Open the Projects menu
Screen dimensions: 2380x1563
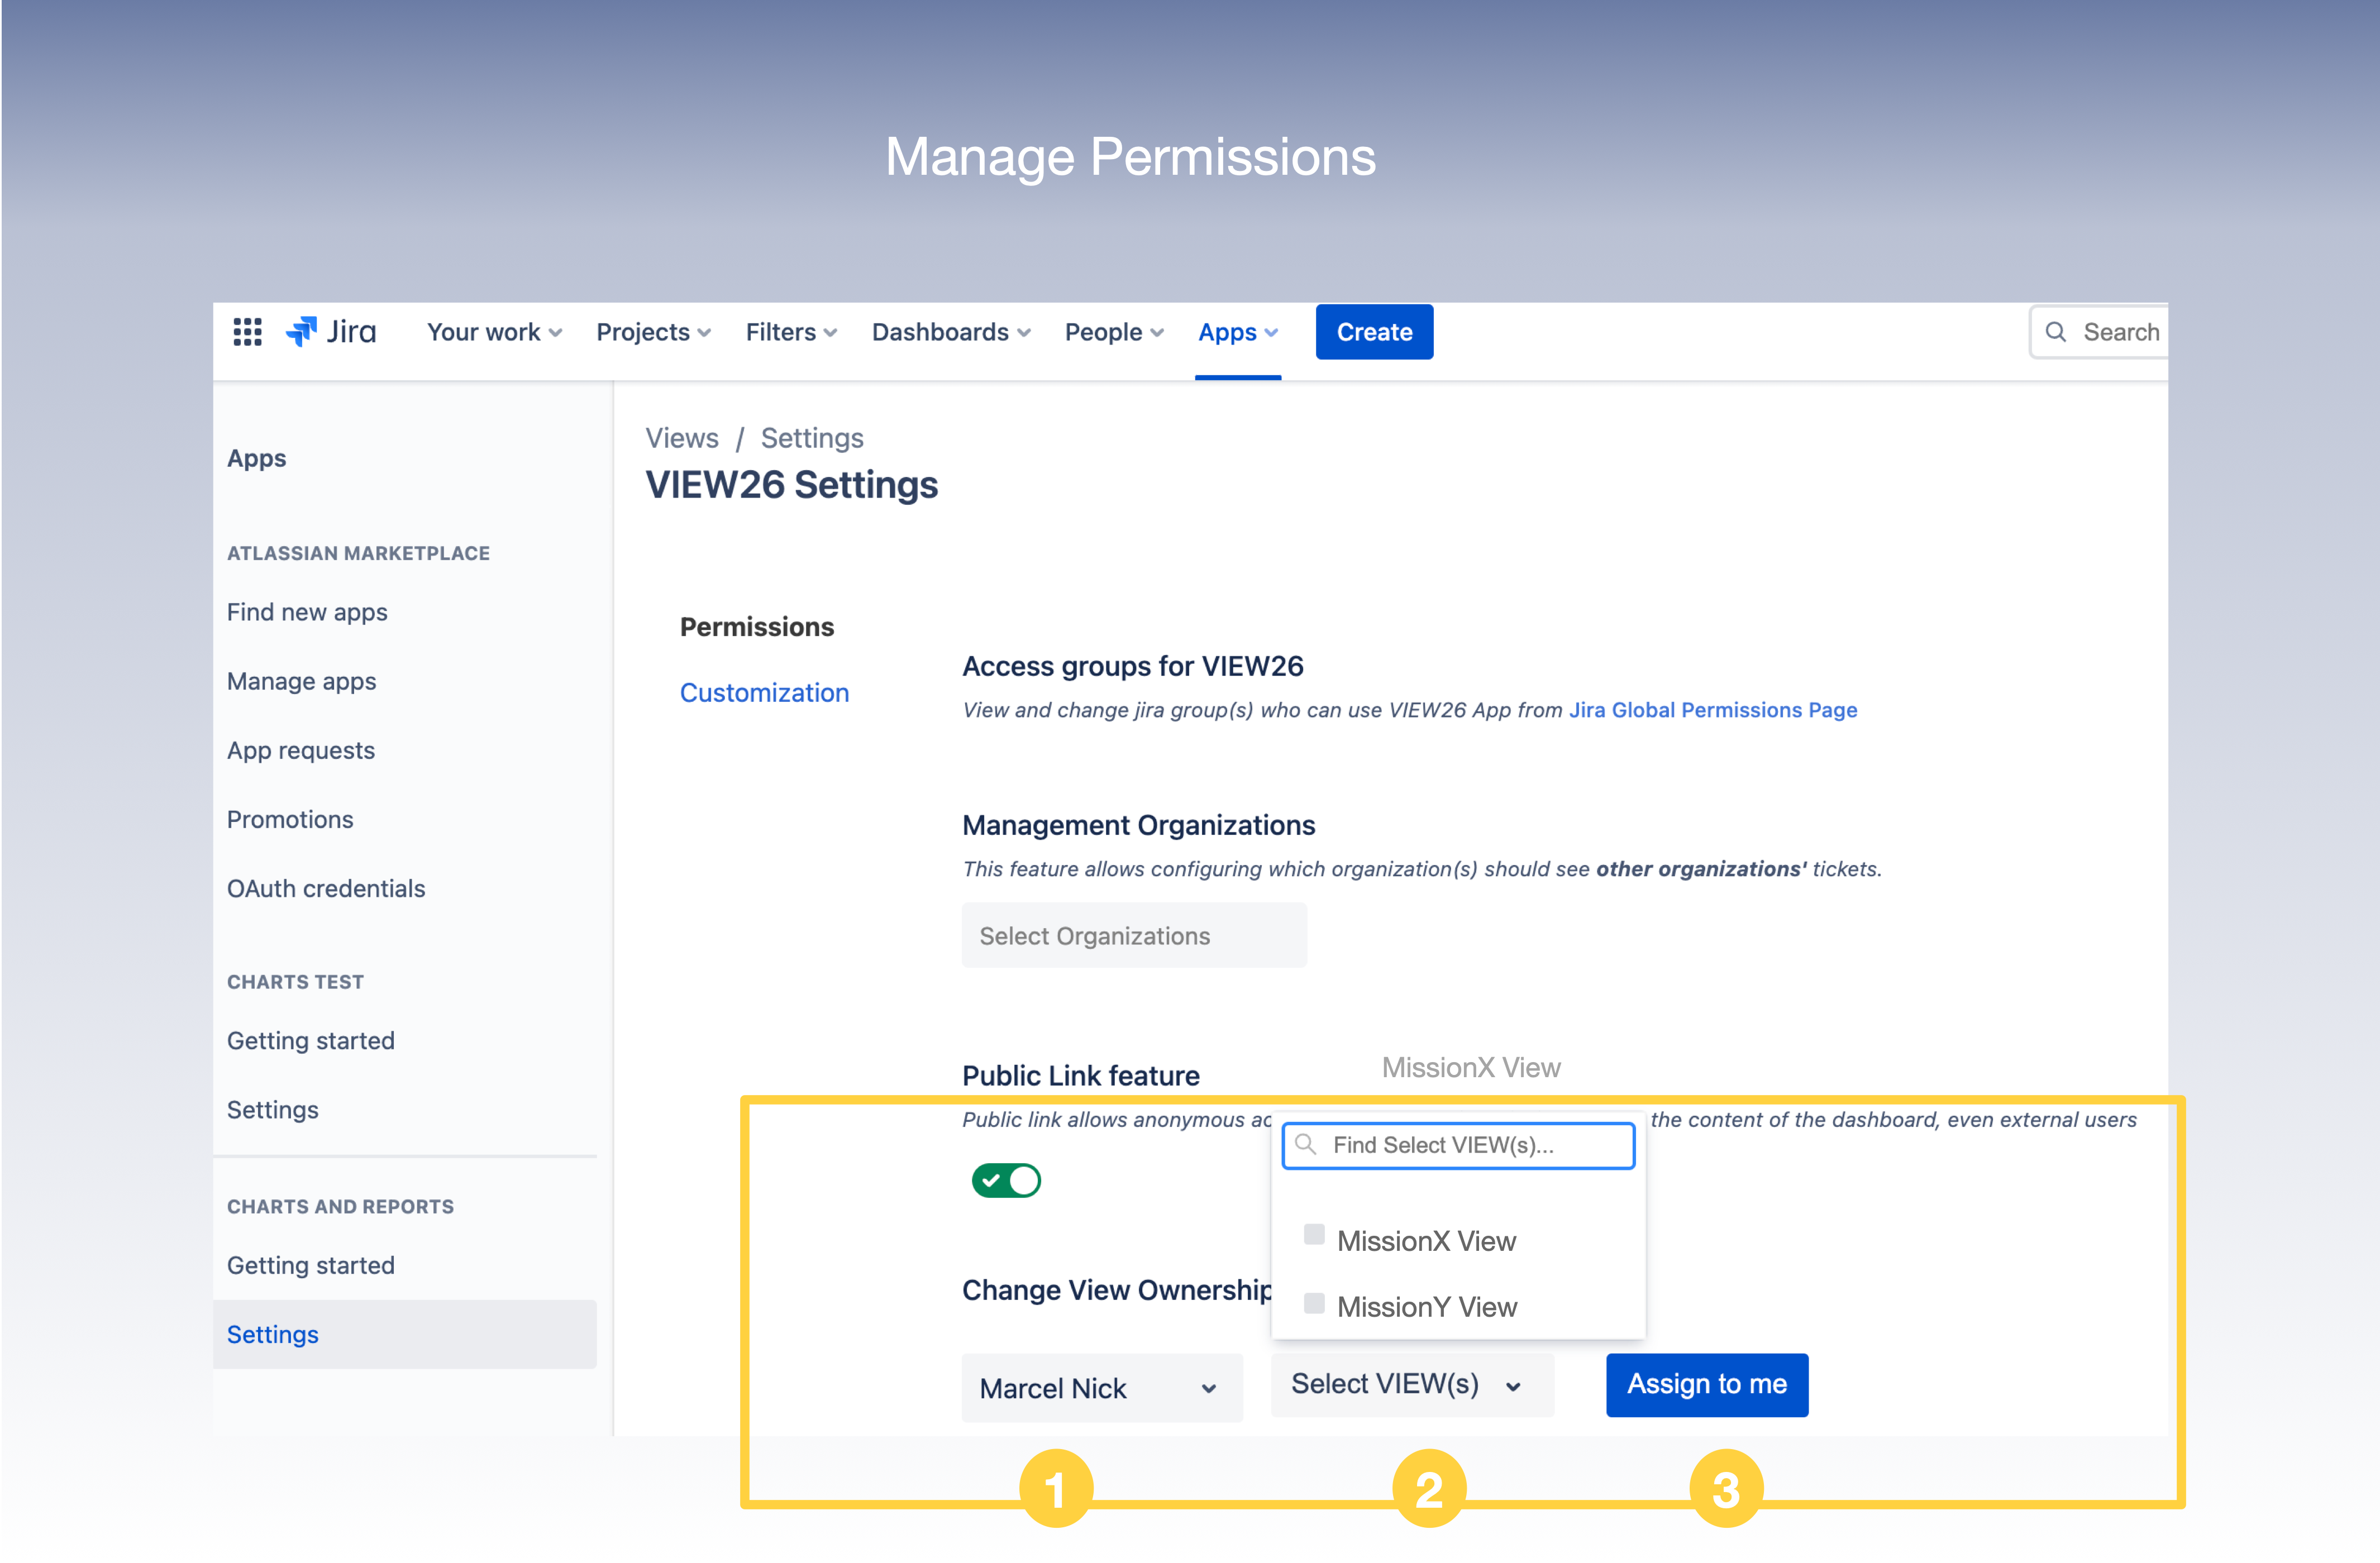click(653, 332)
